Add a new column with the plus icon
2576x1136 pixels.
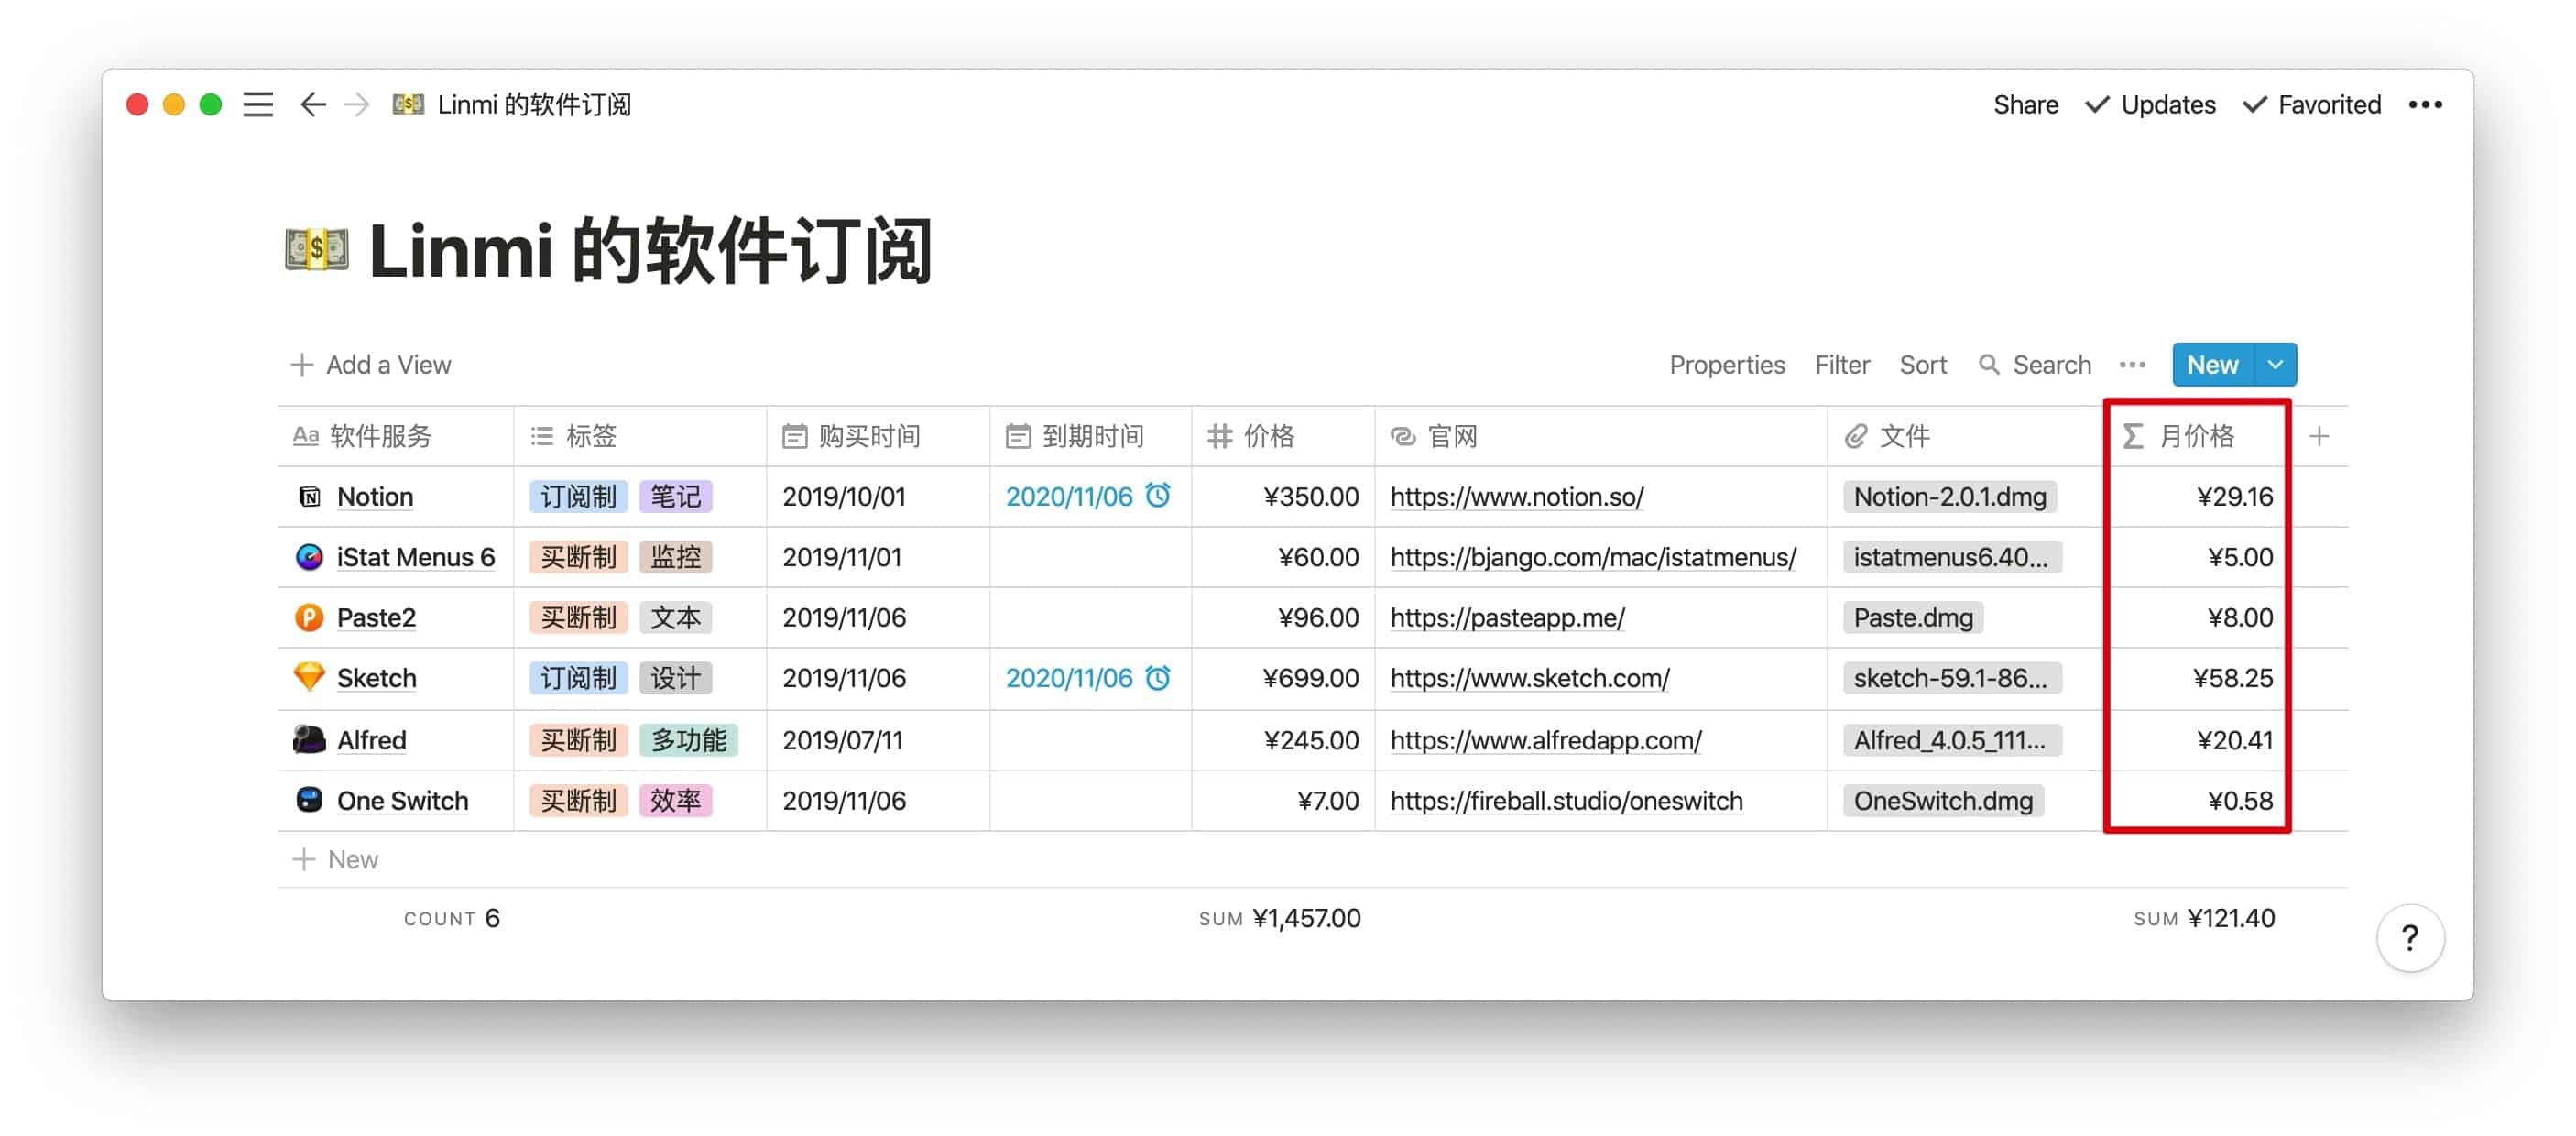(2319, 436)
